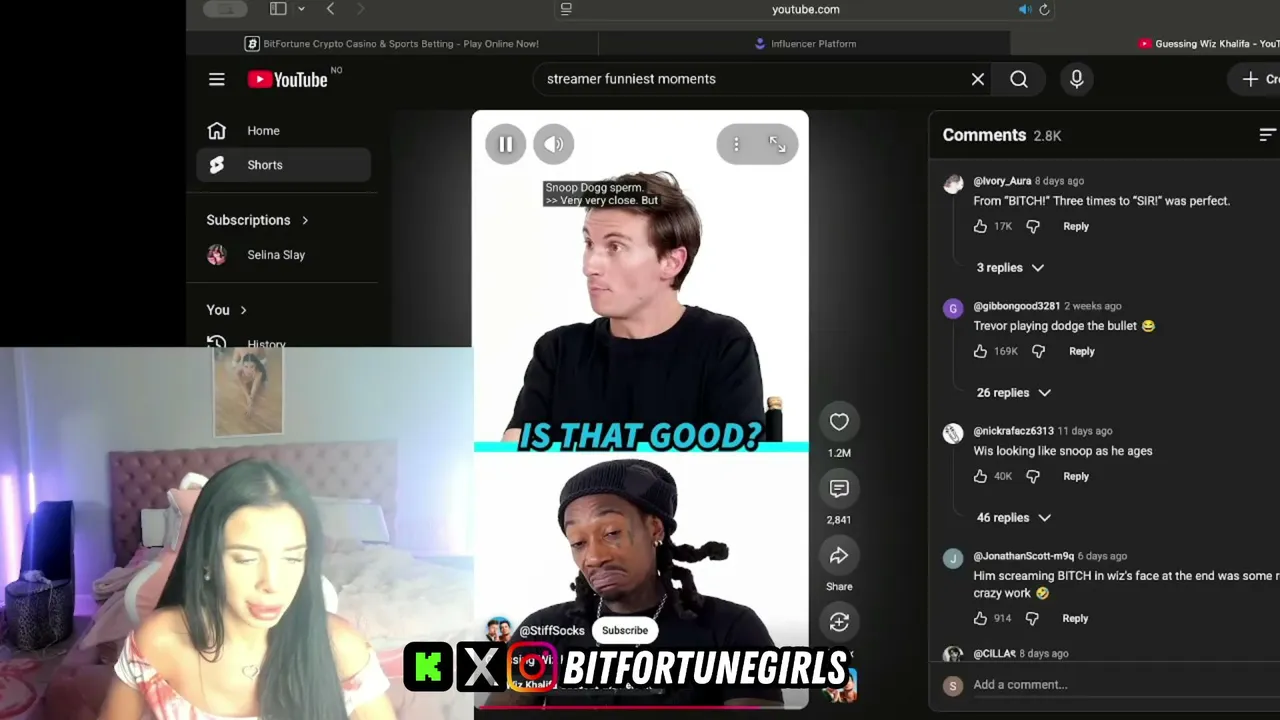
Task: Click the youtube.com address bar
Action: coord(805,9)
